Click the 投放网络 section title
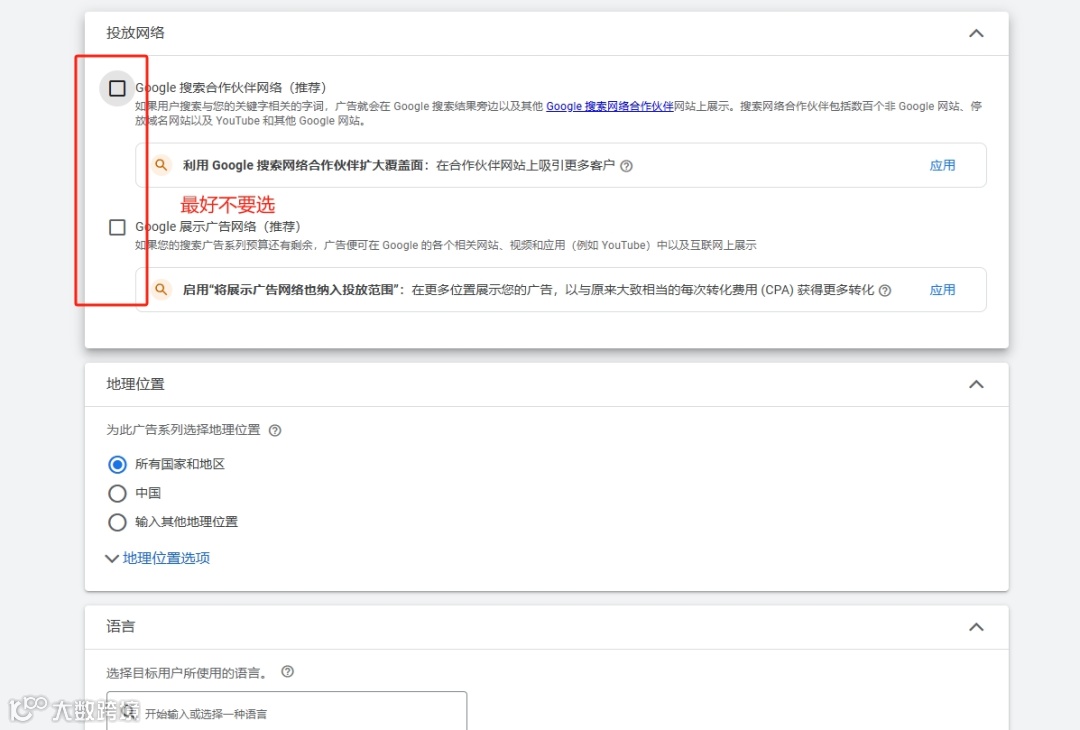Image resolution: width=1080 pixels, height=730 pixels. tap(135, 33)
